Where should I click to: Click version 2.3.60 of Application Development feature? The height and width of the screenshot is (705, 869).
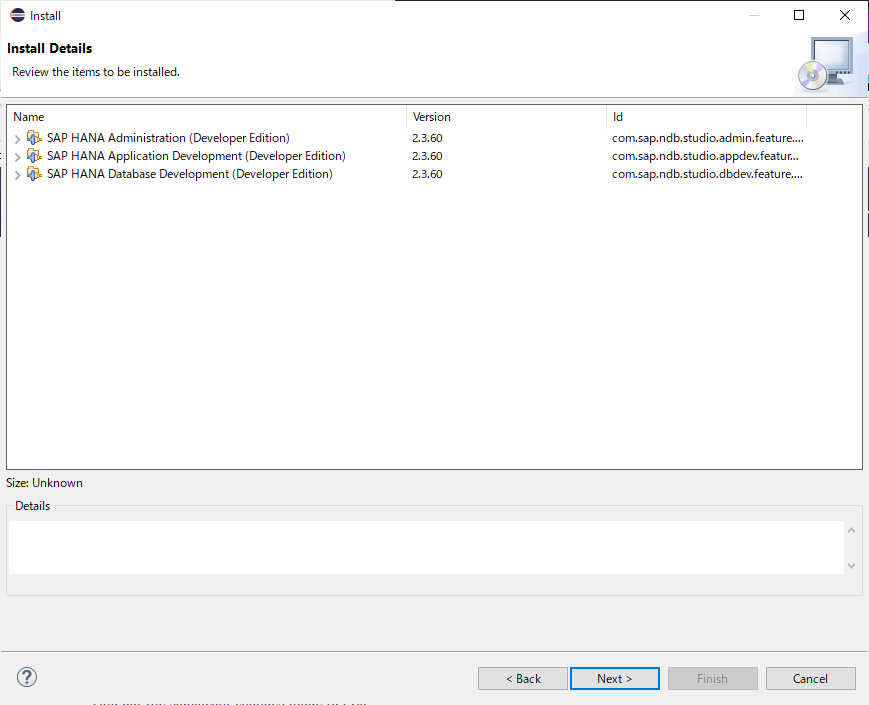point(427,156)
